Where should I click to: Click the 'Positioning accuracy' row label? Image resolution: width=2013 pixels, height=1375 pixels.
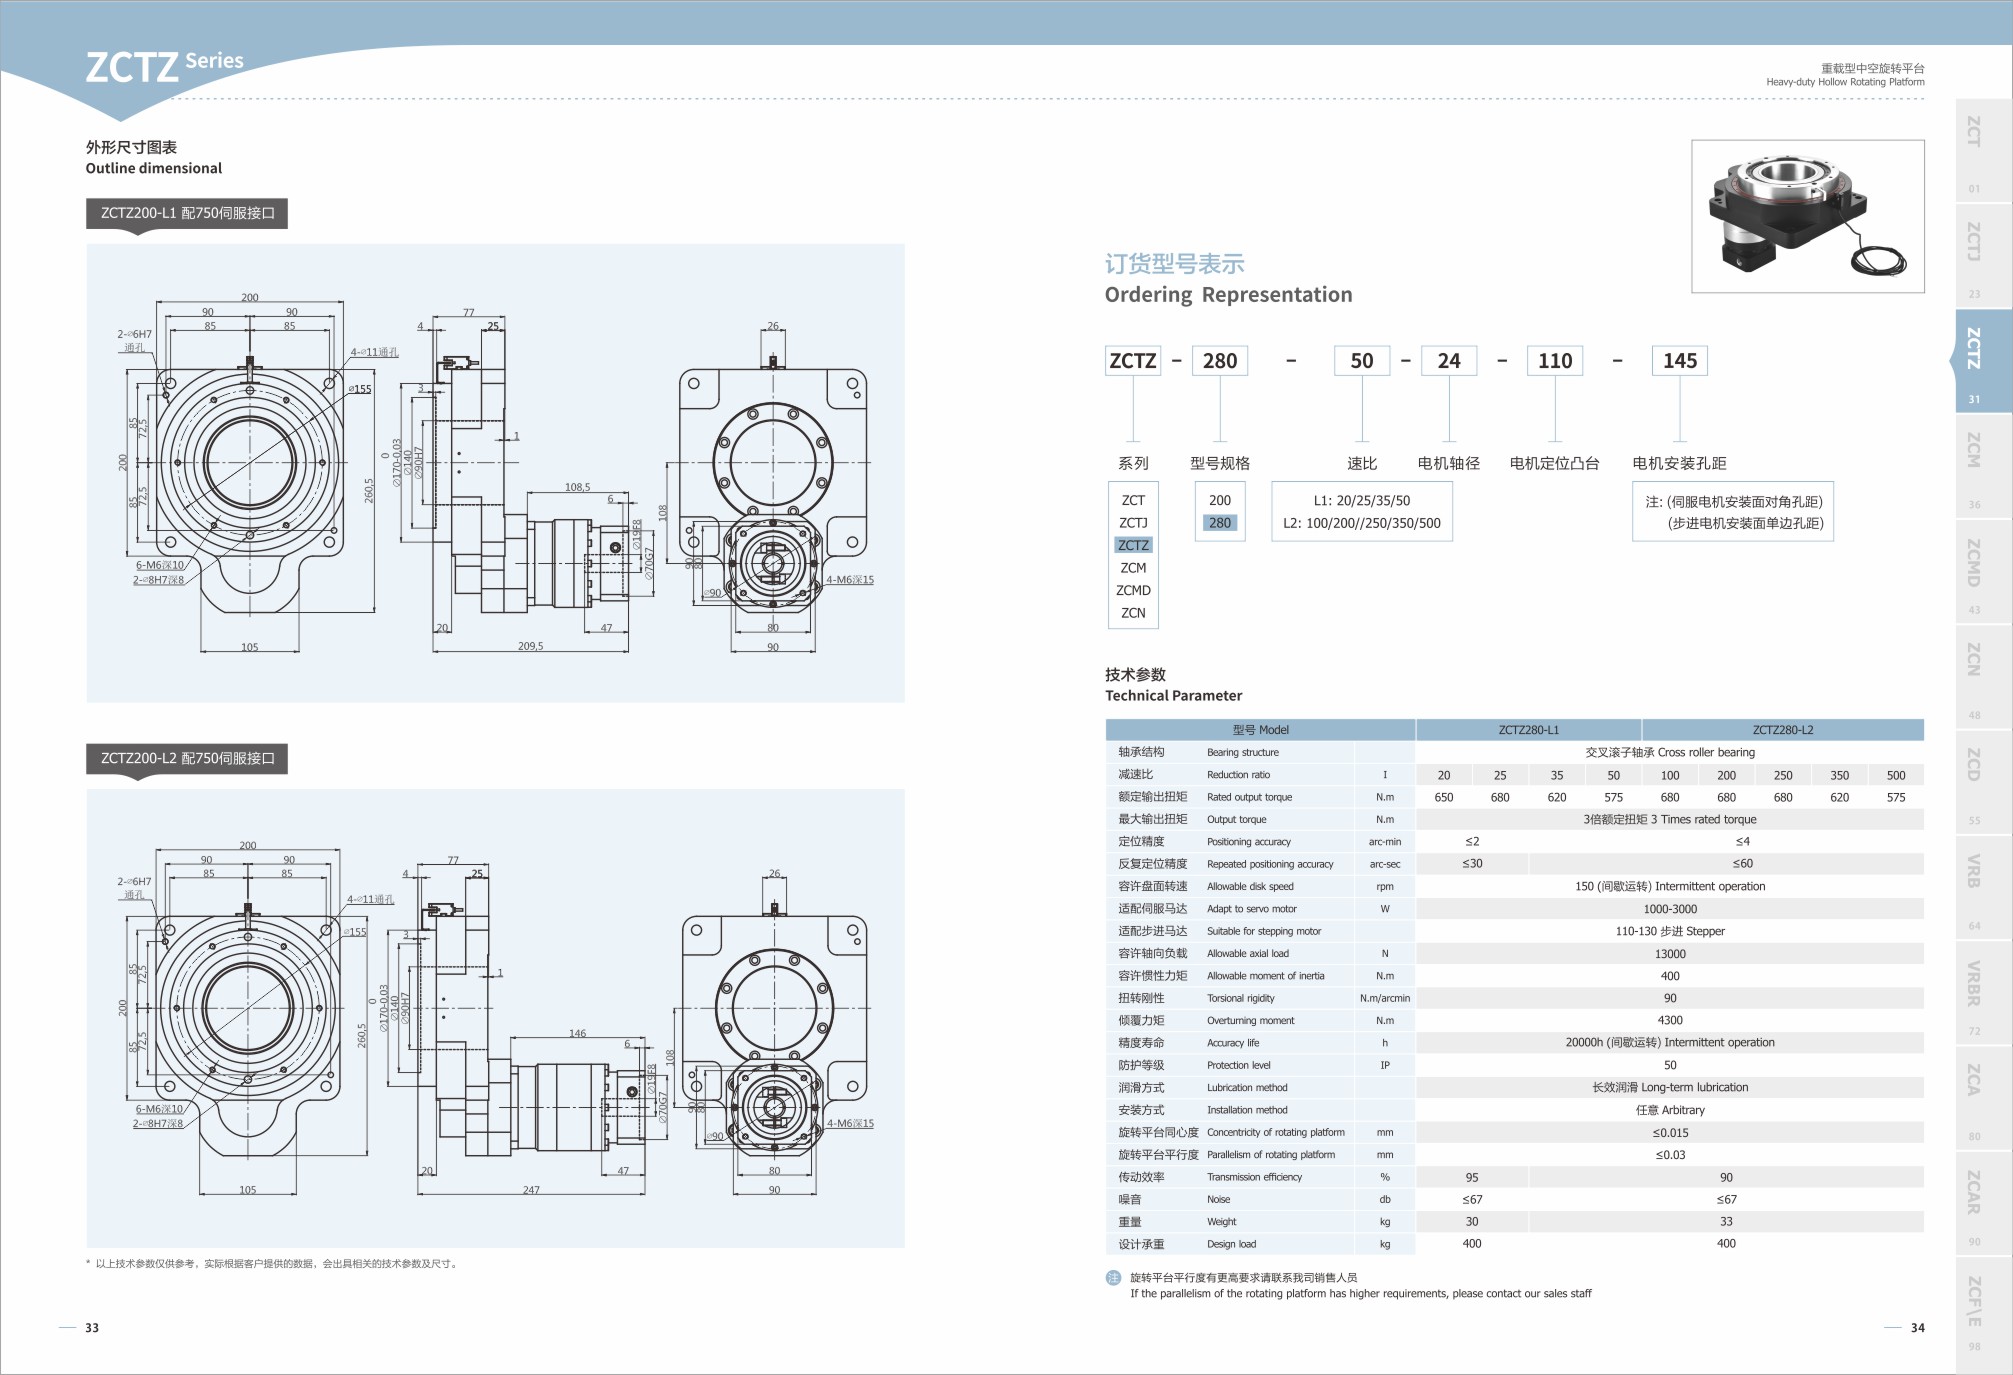point(1248,842)
